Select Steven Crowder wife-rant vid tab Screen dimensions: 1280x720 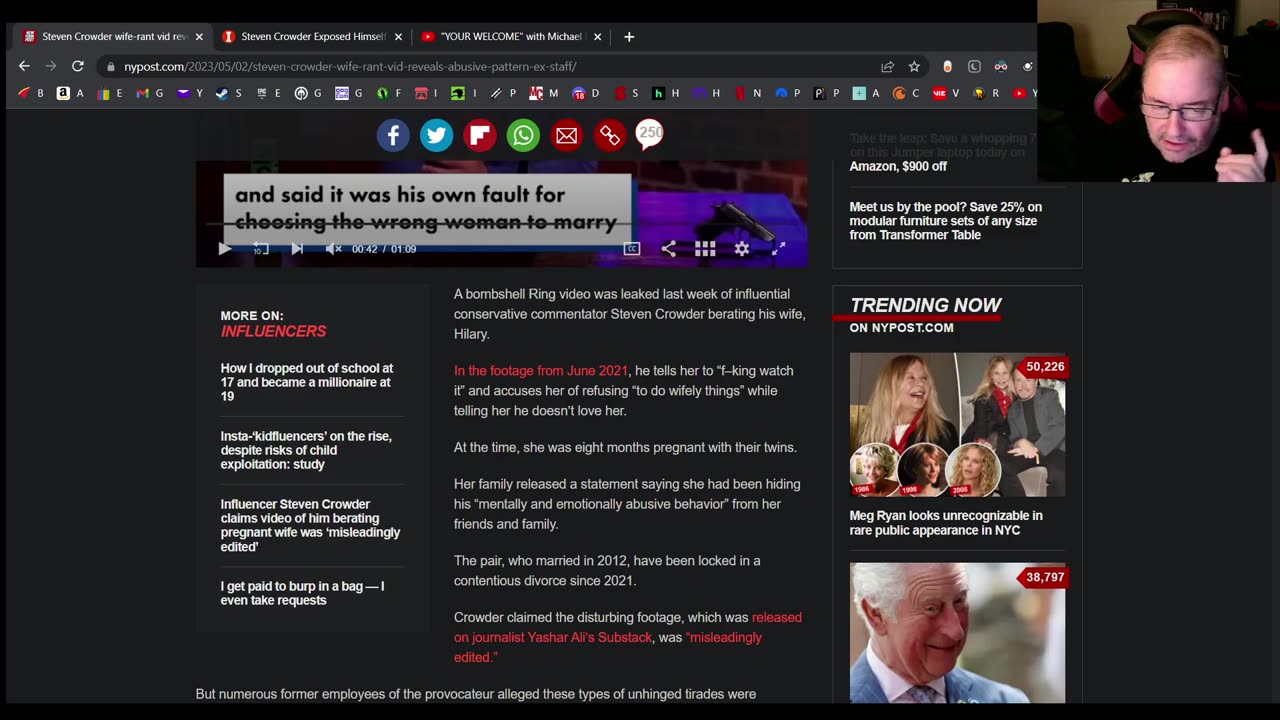tap(113, 36)
